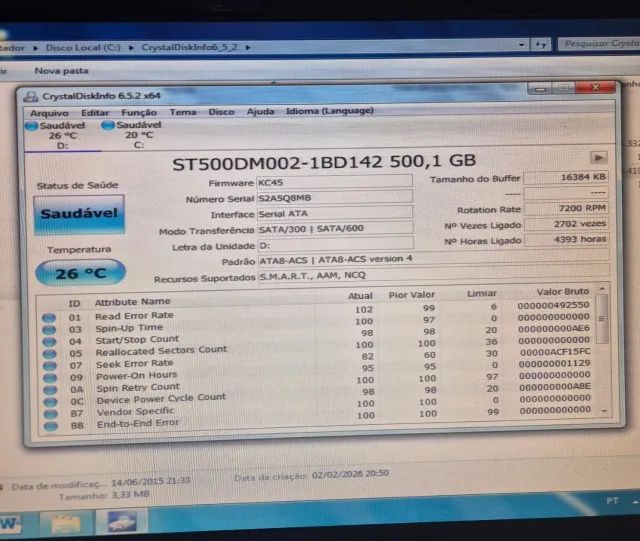The image size is (640, 541).
Task: Click the Interface field Serial ATA
Action: pos(334,213)
